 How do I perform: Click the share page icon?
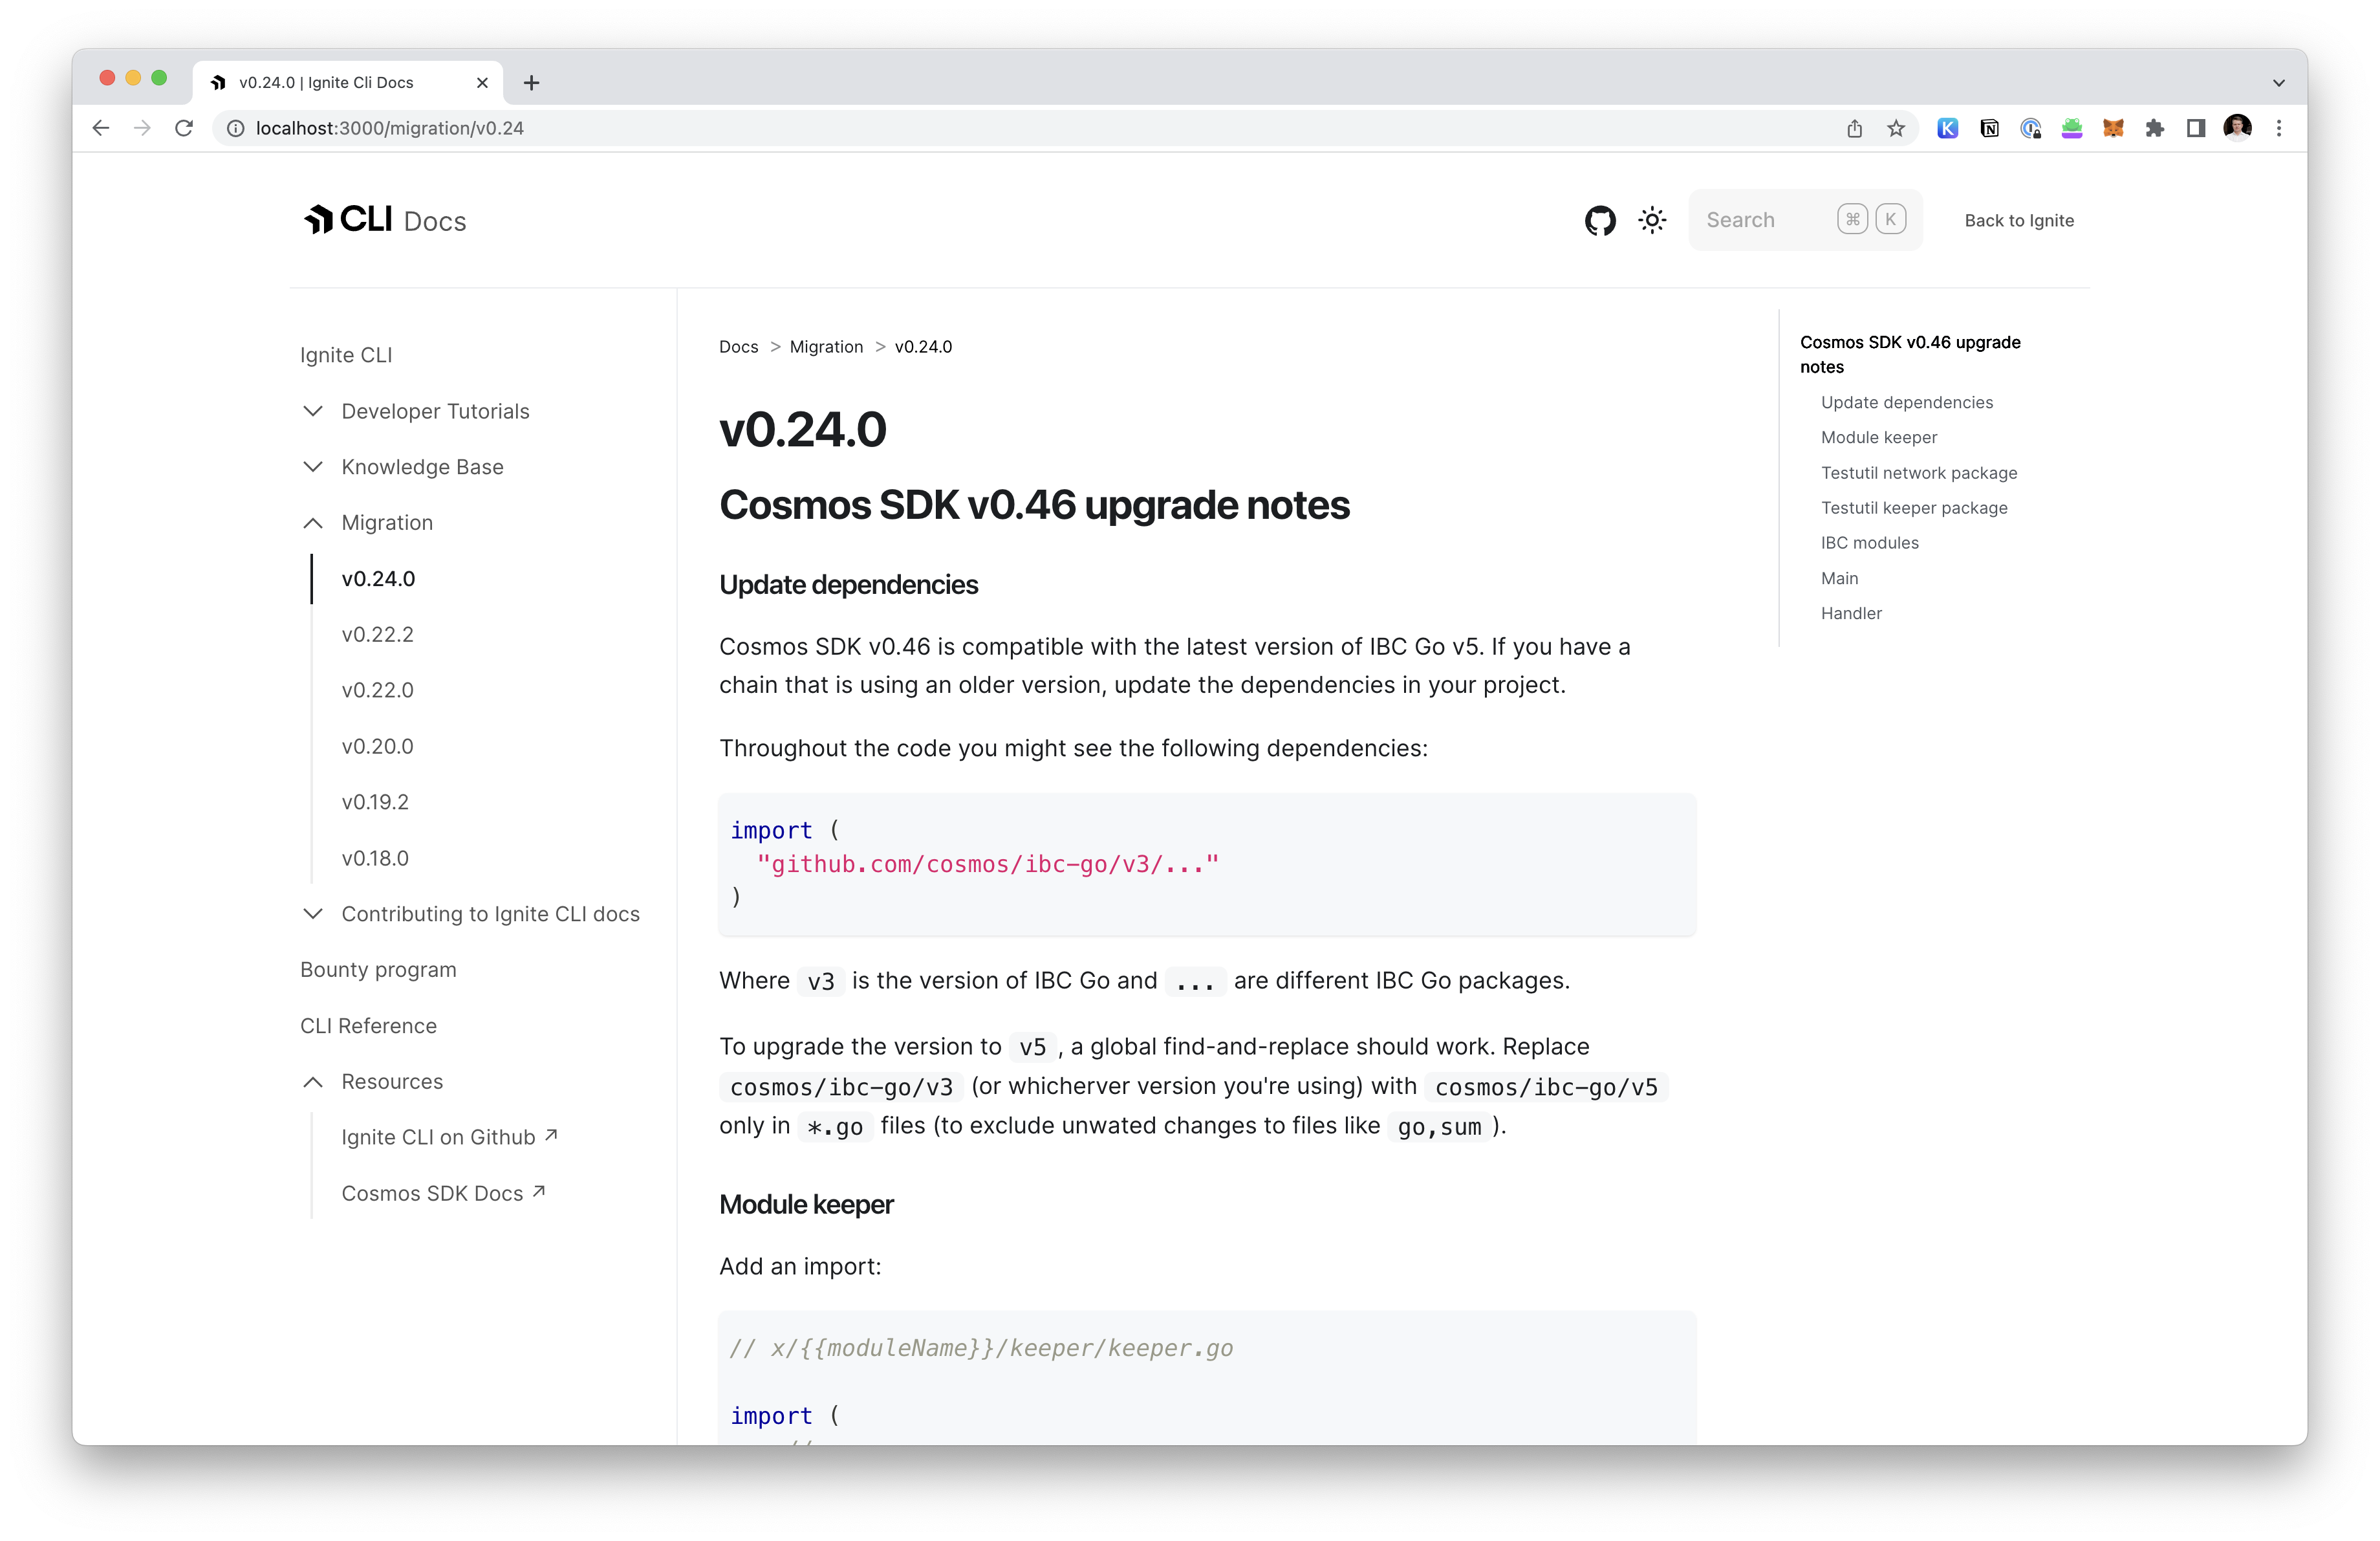point(1854,128)
